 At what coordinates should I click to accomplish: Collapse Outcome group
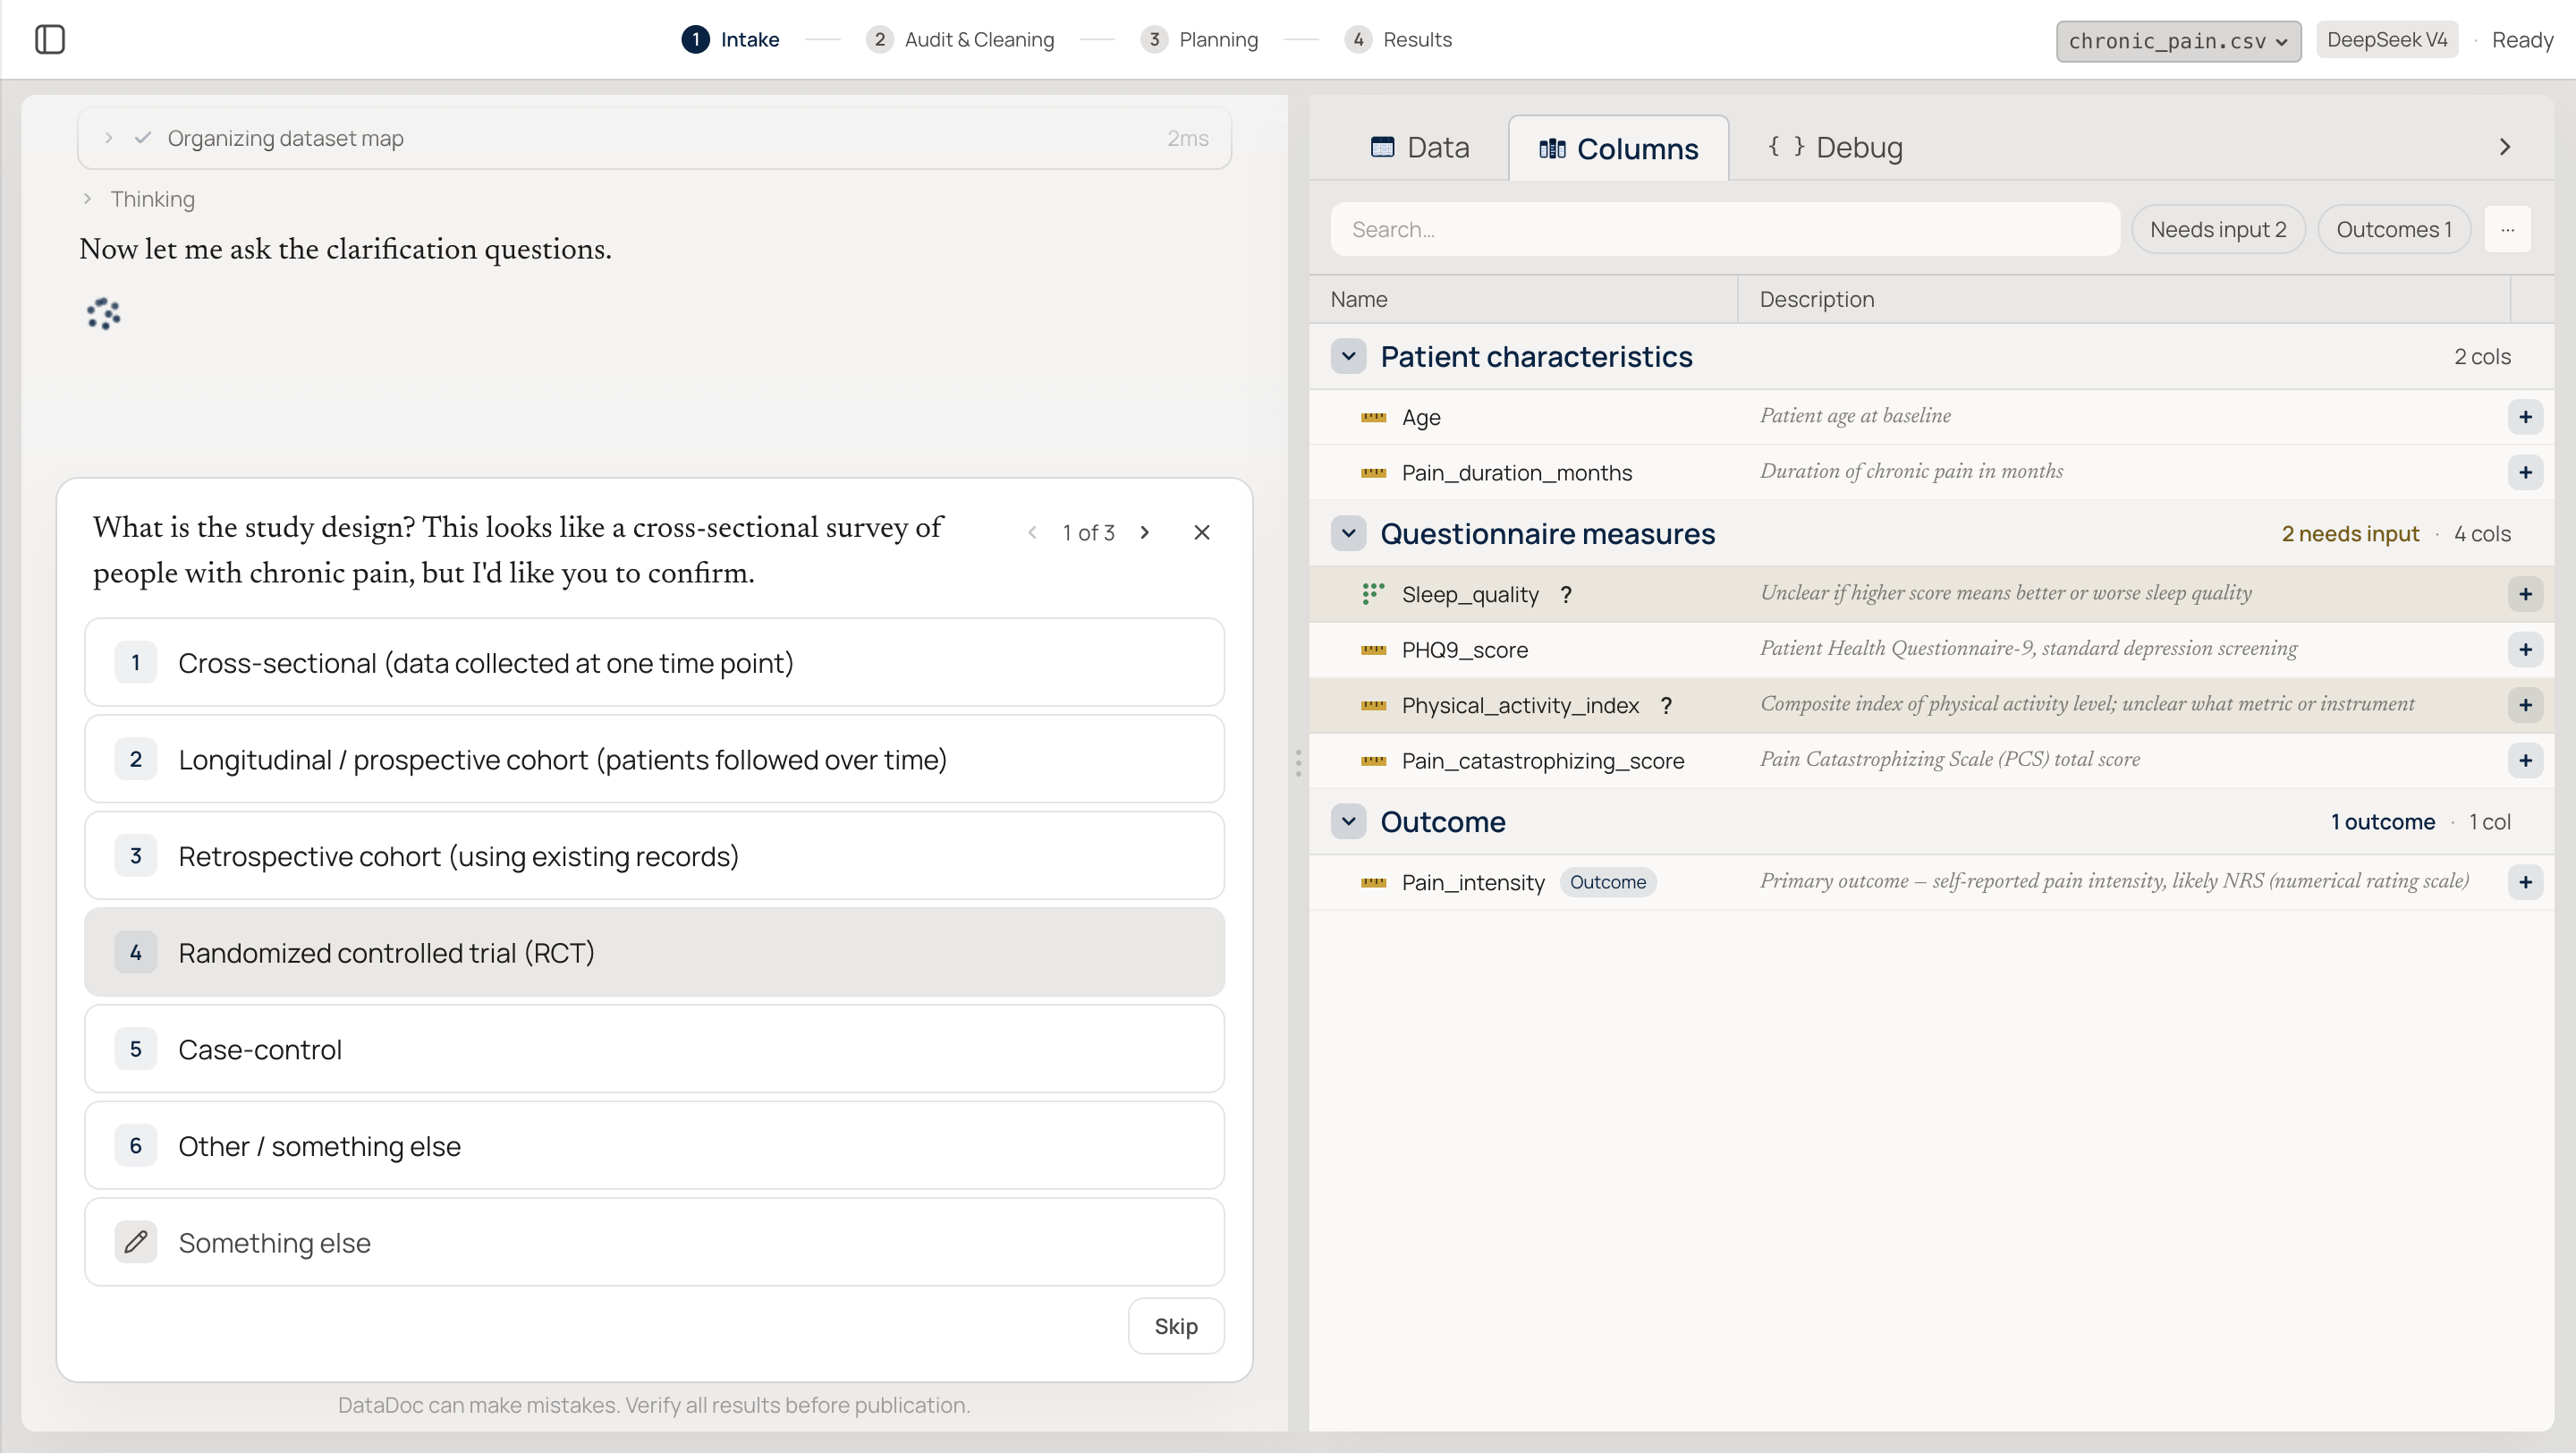1348,822
